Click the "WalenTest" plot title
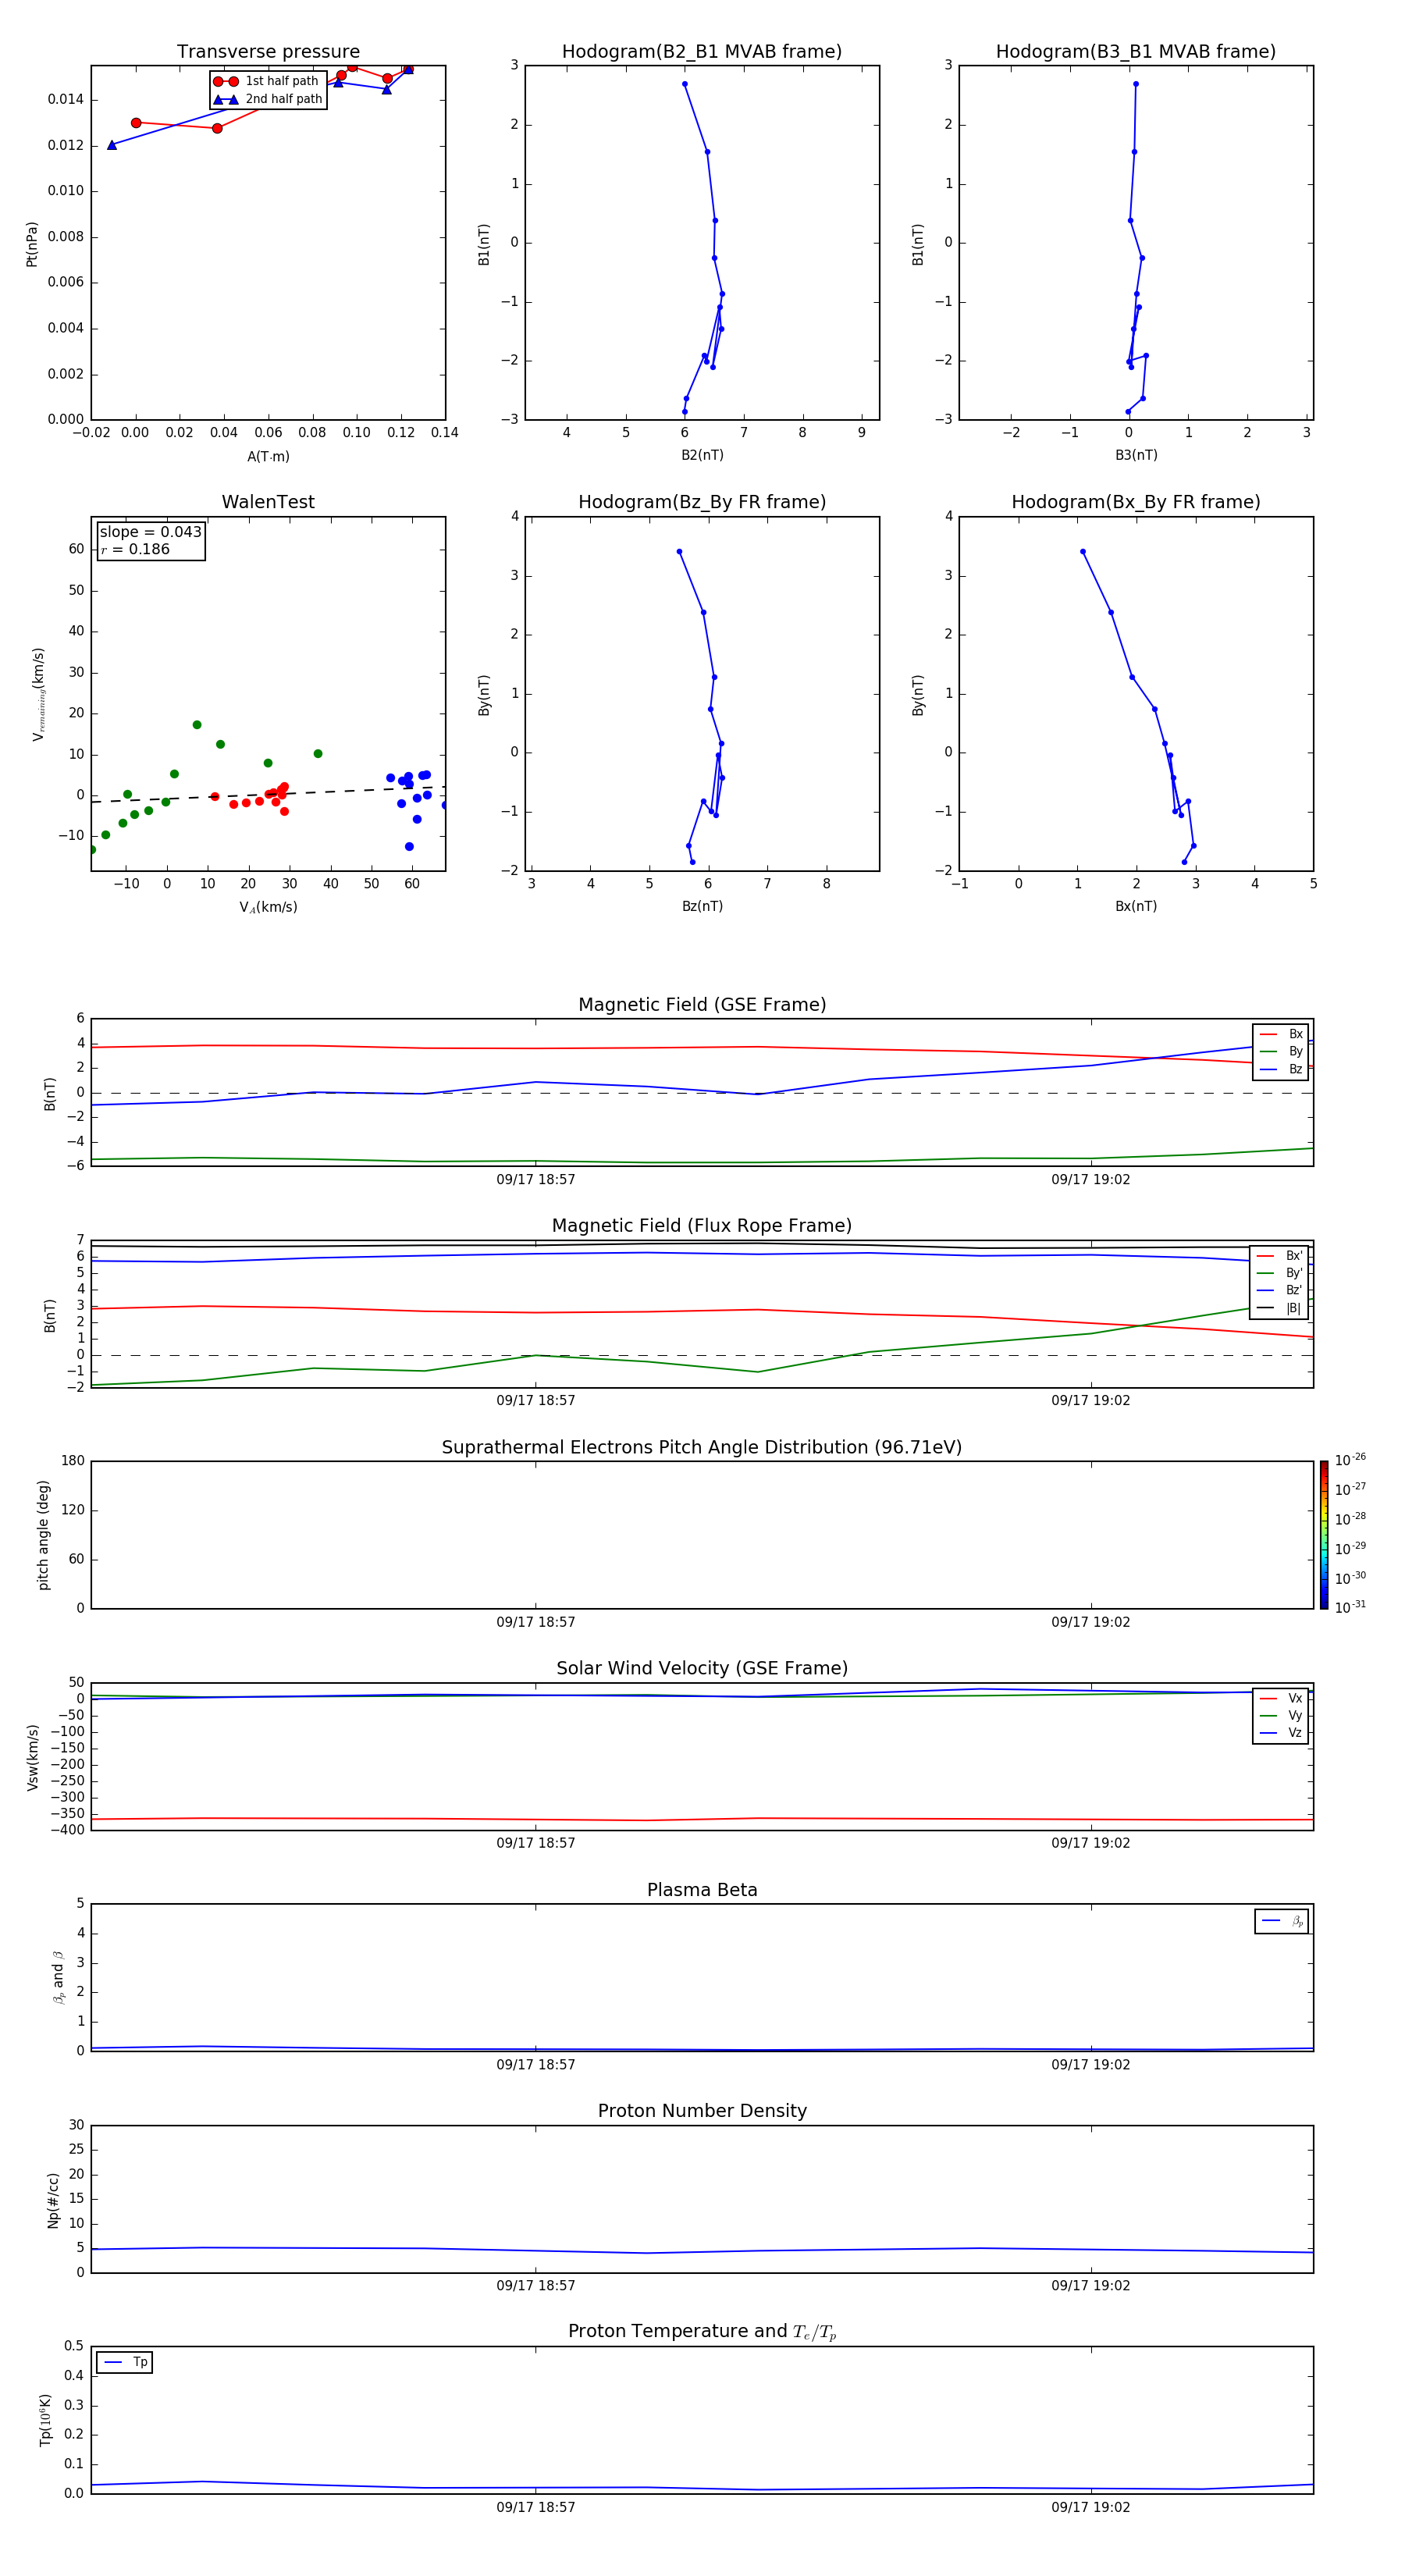 pos(268,502)
